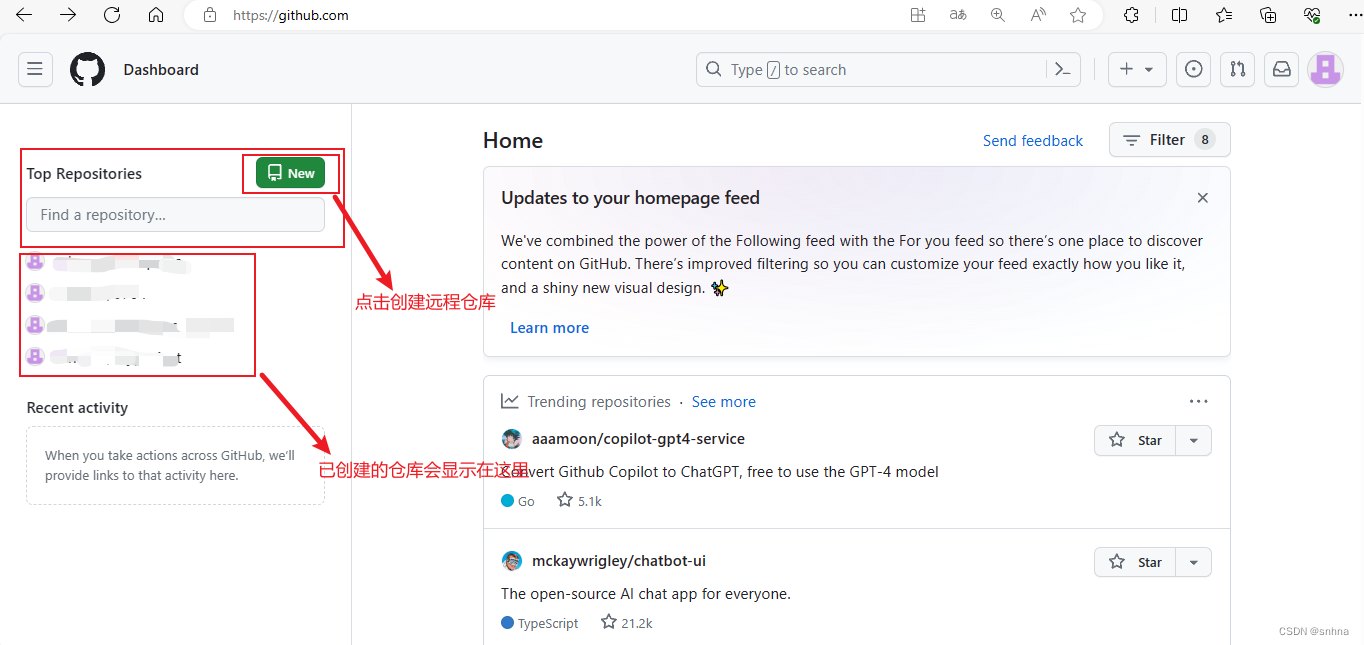Dismiss the homepage feed updates banner
1364x645 pixels.
[x=1203, y=198]
